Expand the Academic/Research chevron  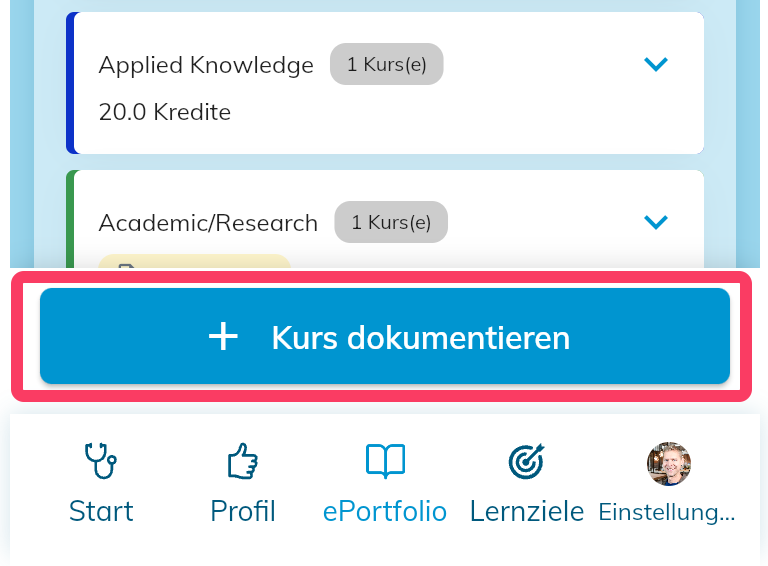click(x=656, y=222)
